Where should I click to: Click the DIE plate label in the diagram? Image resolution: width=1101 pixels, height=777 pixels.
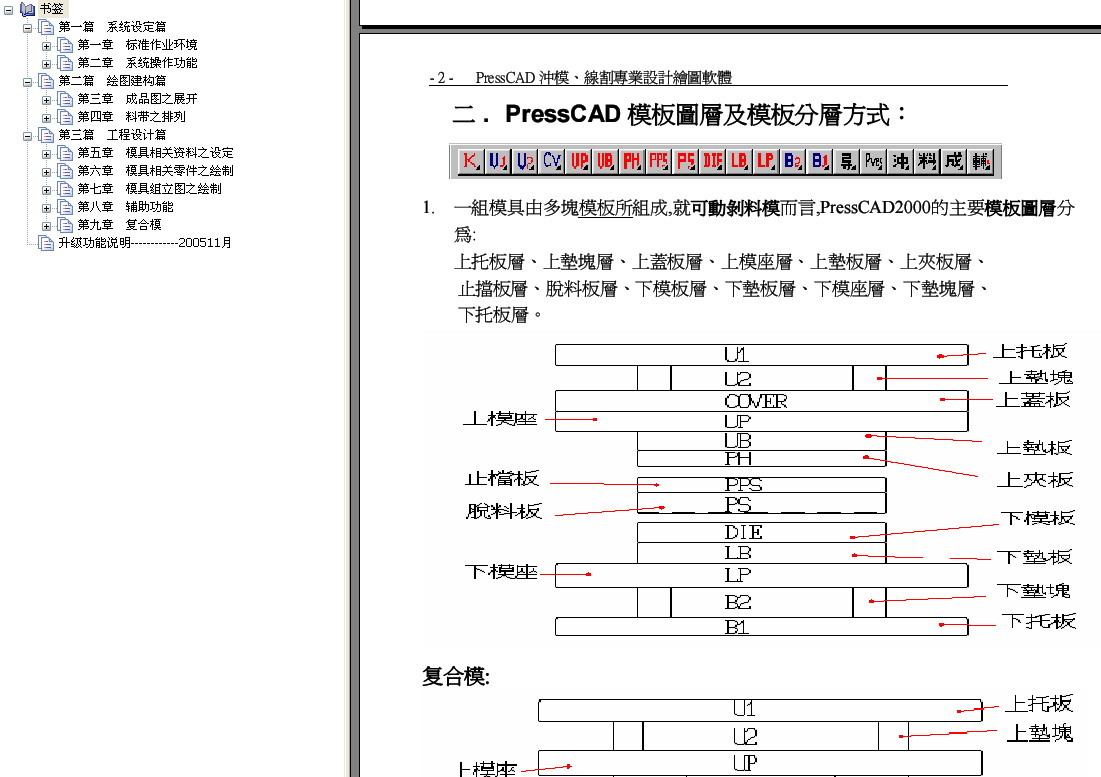coord(743,533)
